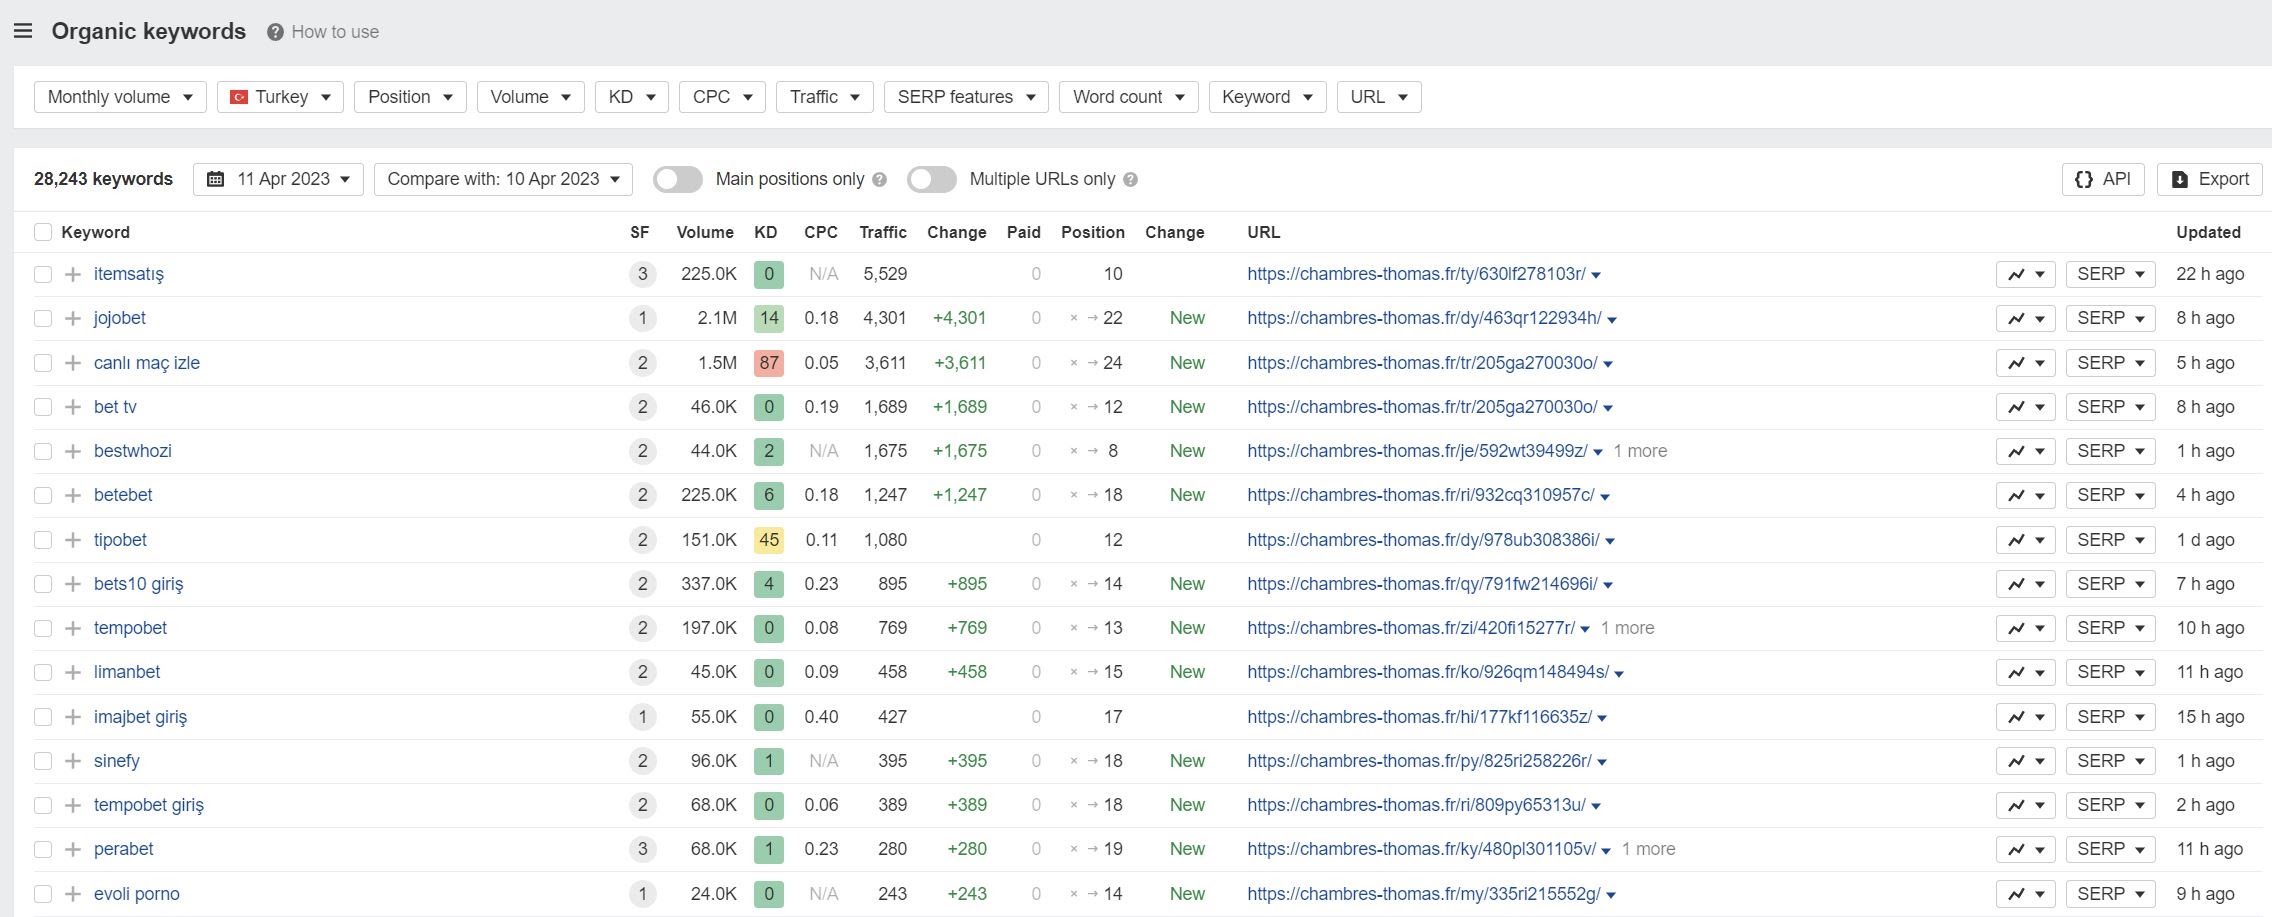Click the 28,243 keywords count text
This screenshot has height=917, width=2272.
(x=103, y=179)
